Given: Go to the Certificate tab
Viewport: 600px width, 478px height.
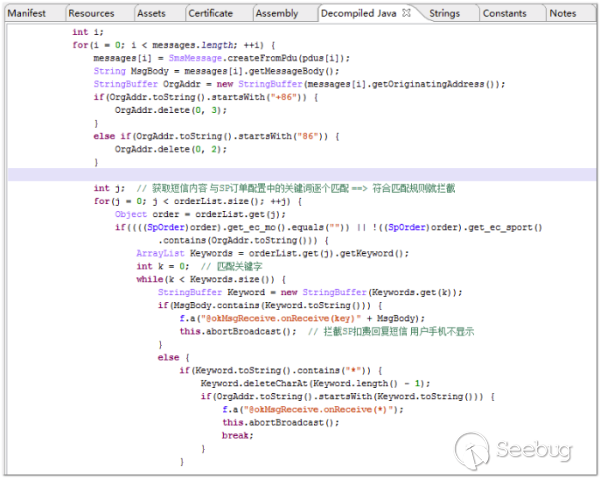Looking at the screenshot, I should [210, 13].
